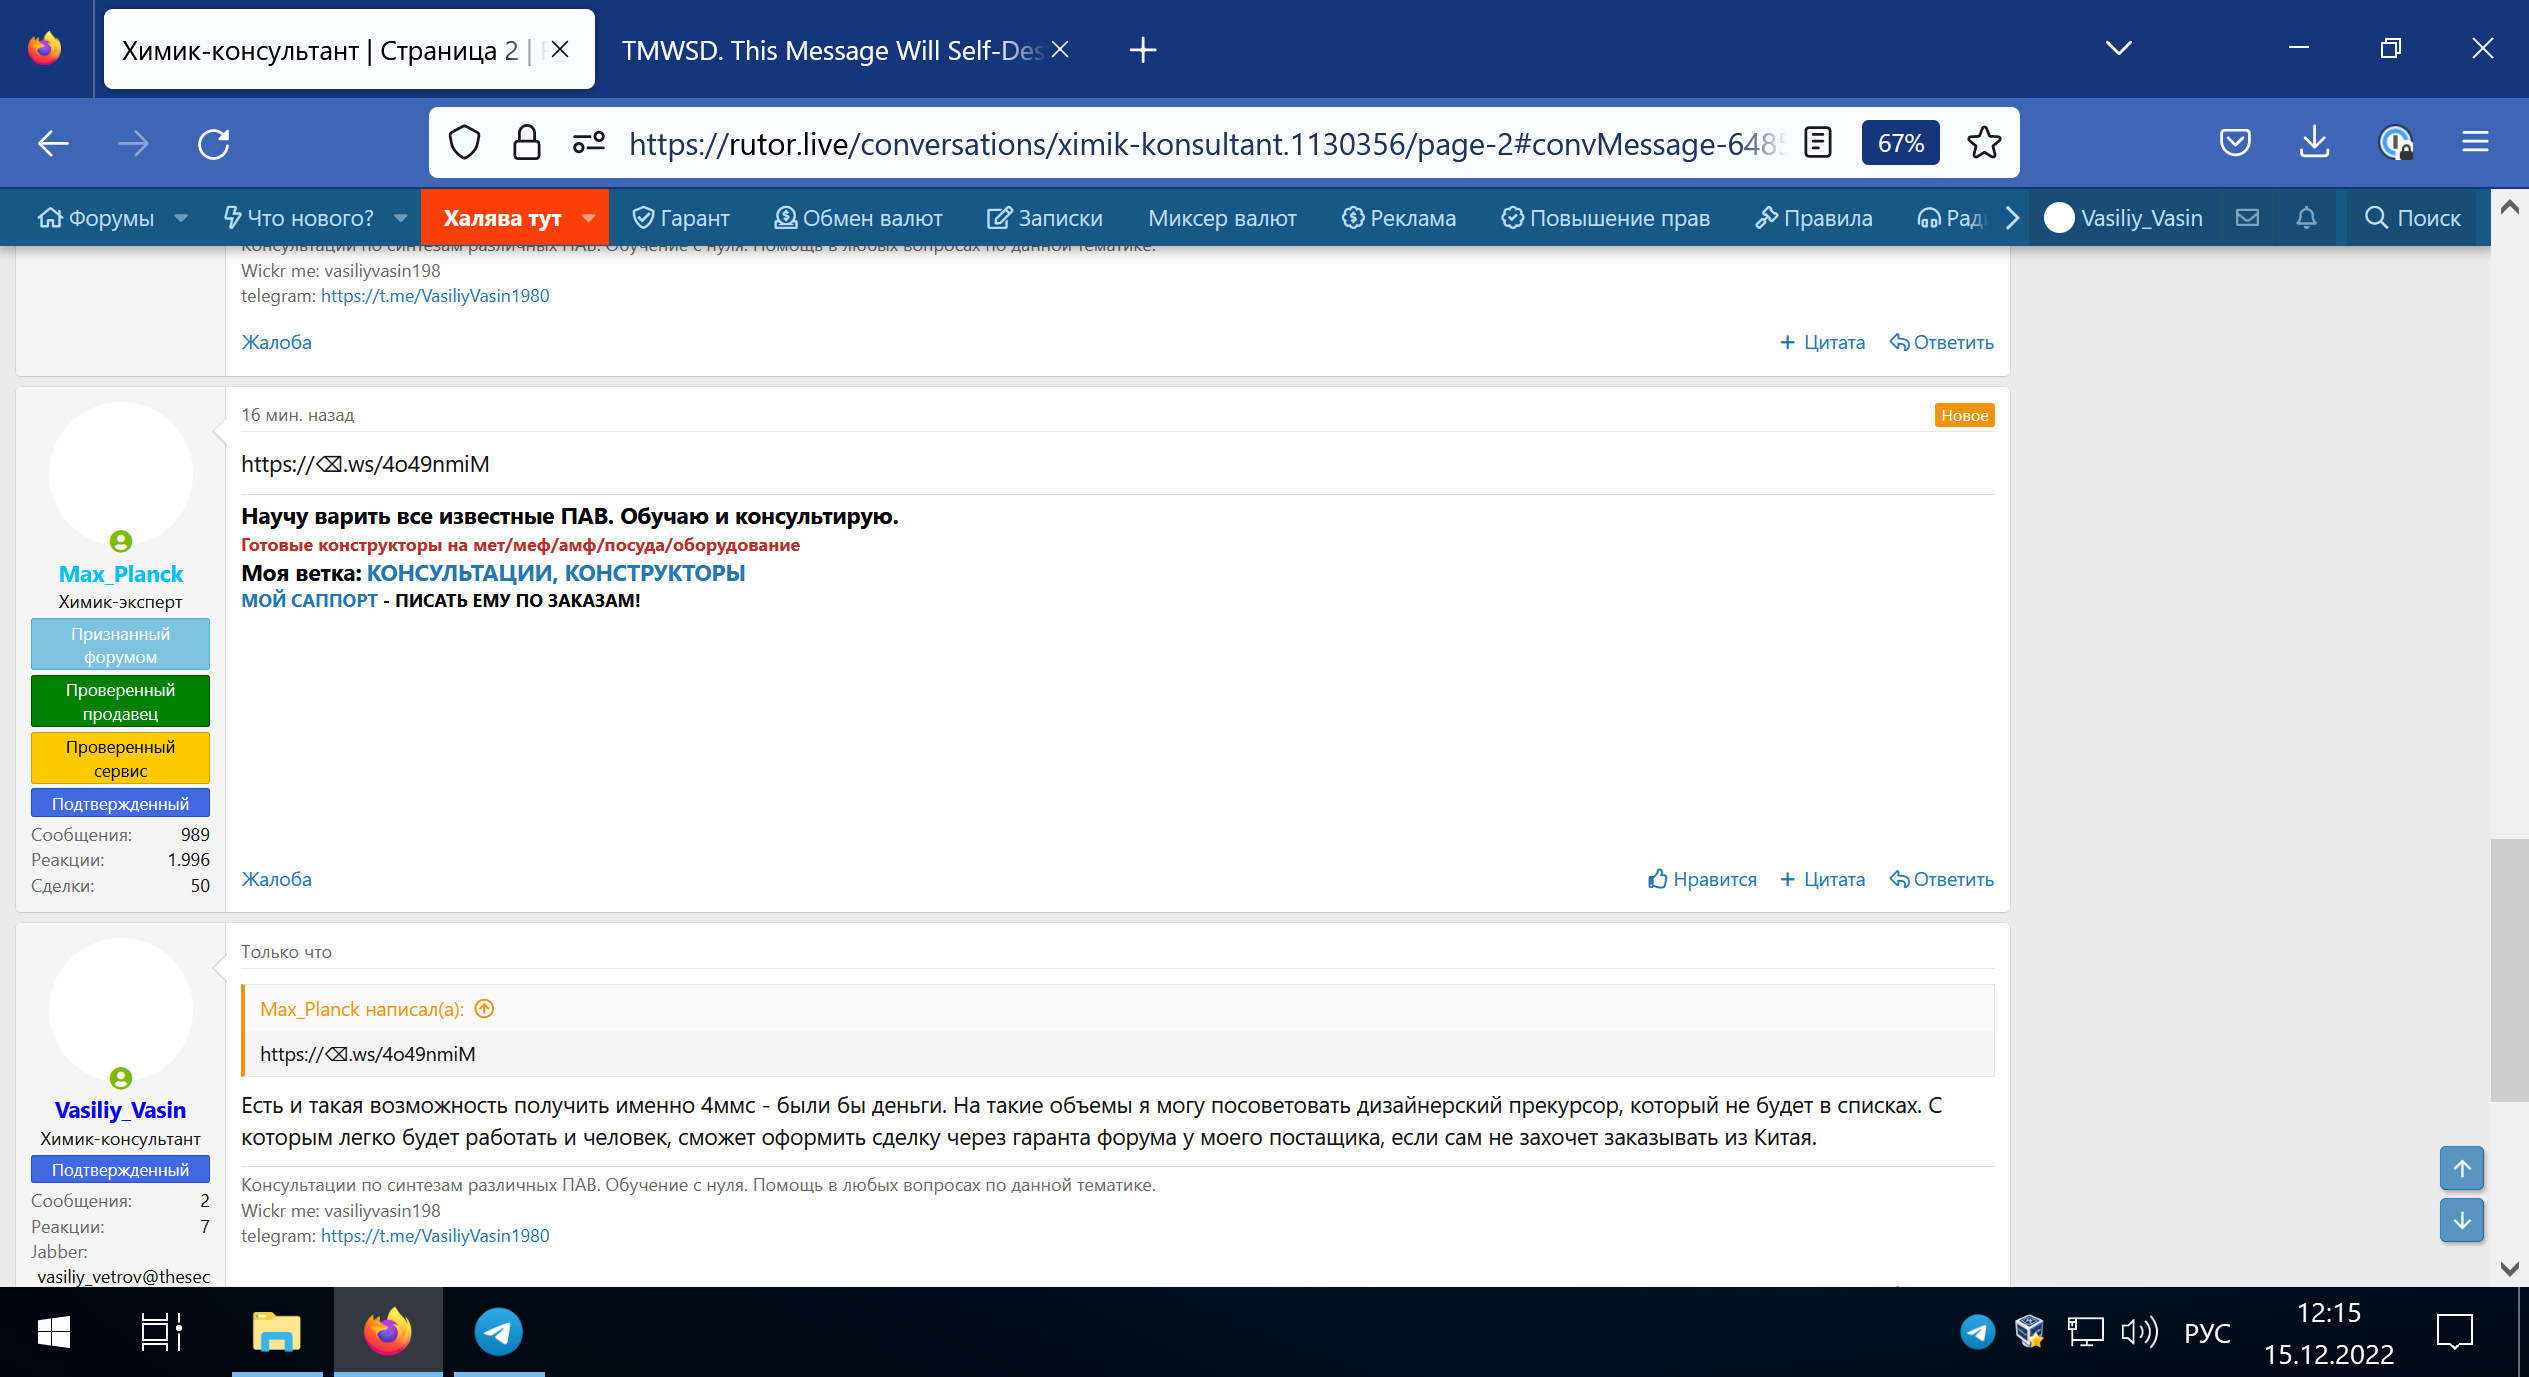2529x1377 pixels.
Task: Click the extension icon next to downloads
Action: pyautogui.click(x=2396, y=143)
